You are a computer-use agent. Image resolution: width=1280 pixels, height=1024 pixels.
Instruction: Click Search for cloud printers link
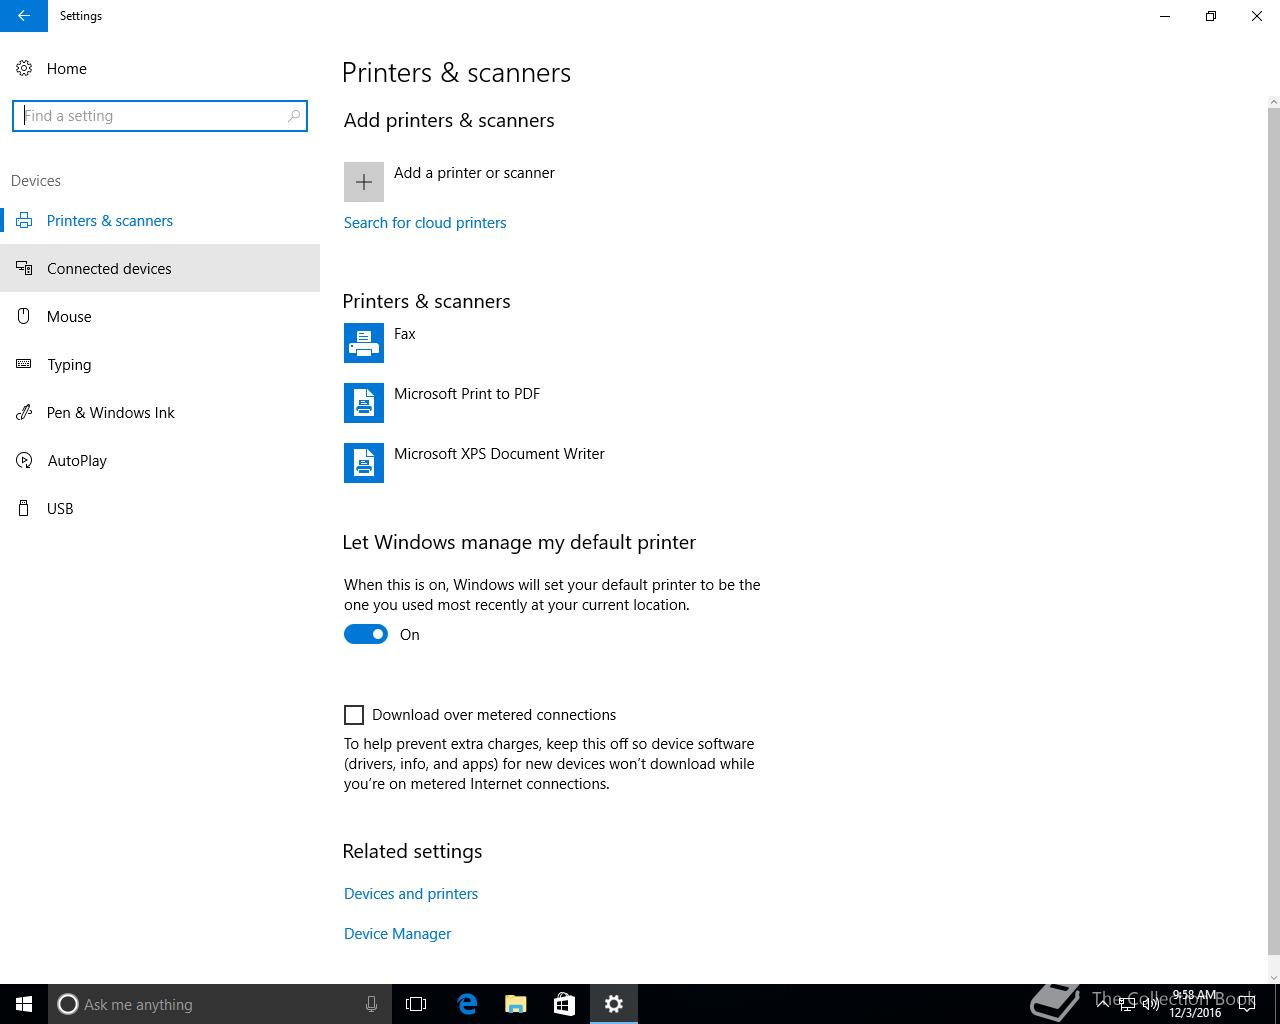tap(425, 223)
